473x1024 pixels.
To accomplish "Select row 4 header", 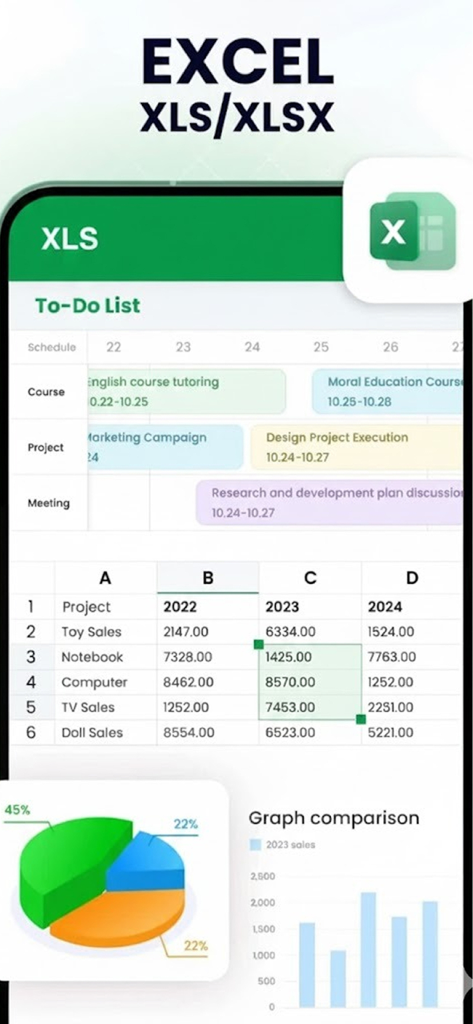I will click(30, 682).
